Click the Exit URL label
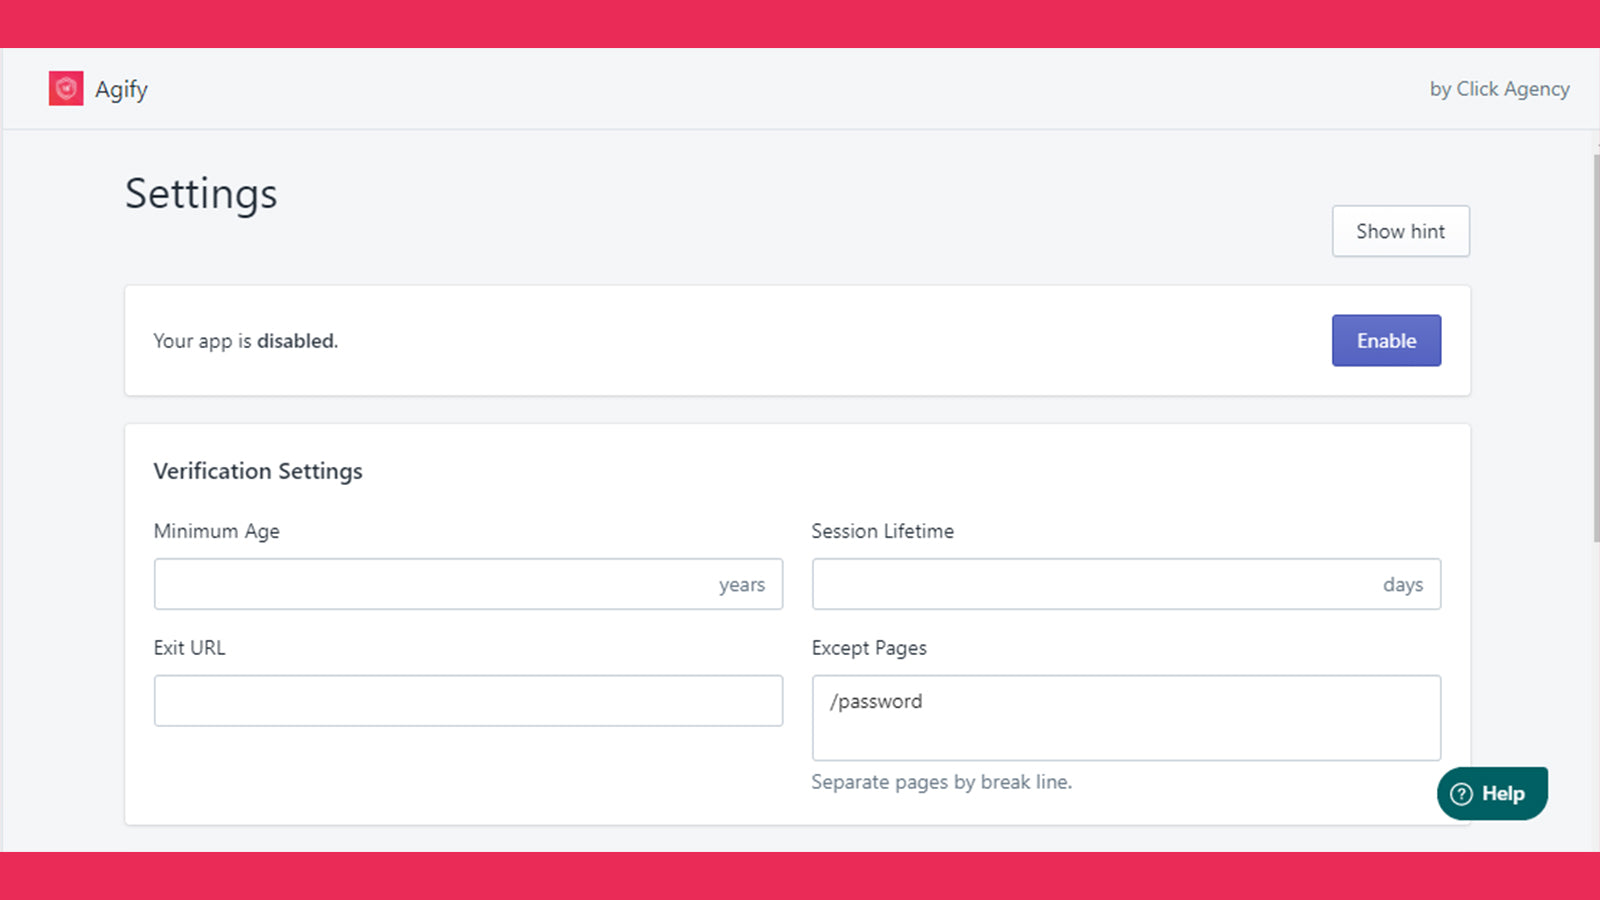1600x900 pixels. tap(190, 648)
